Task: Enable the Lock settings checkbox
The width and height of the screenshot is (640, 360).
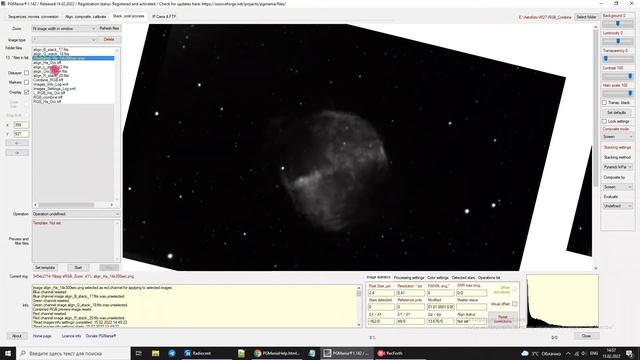Action: (x=604, y=121)
